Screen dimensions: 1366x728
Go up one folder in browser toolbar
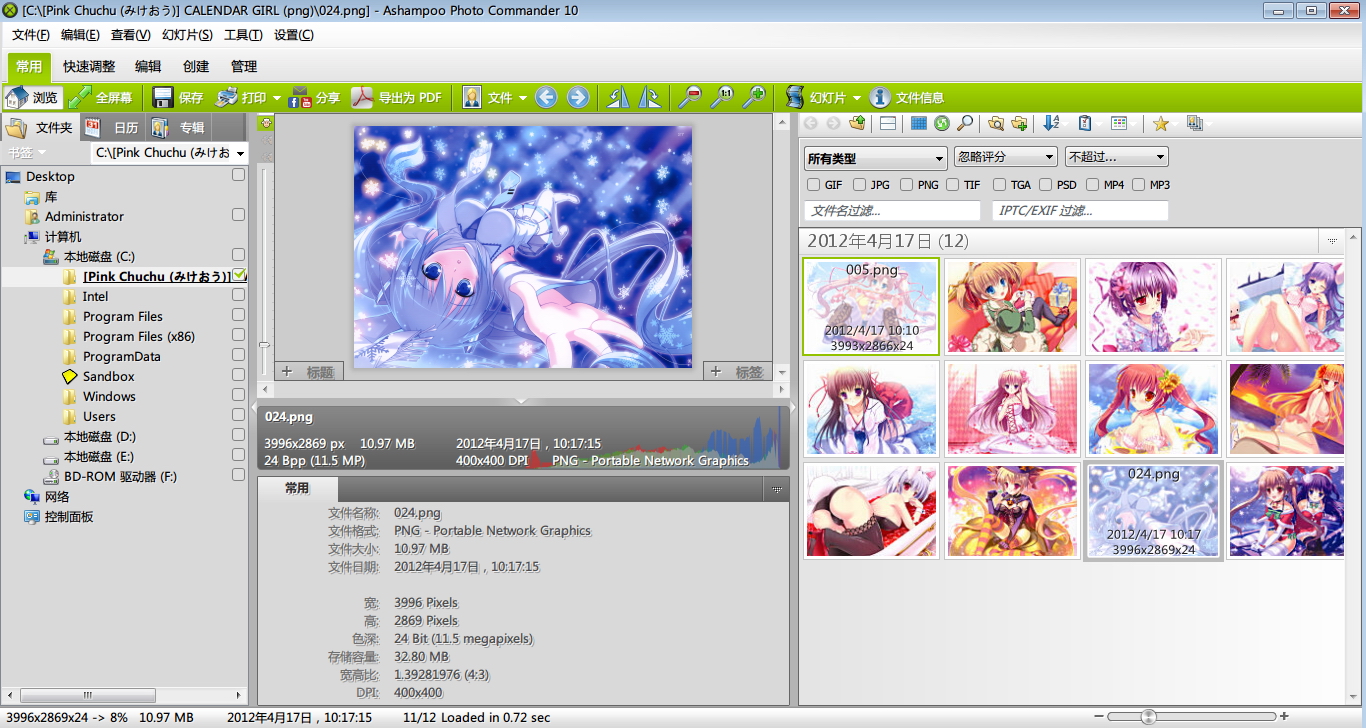click(857, 123)
